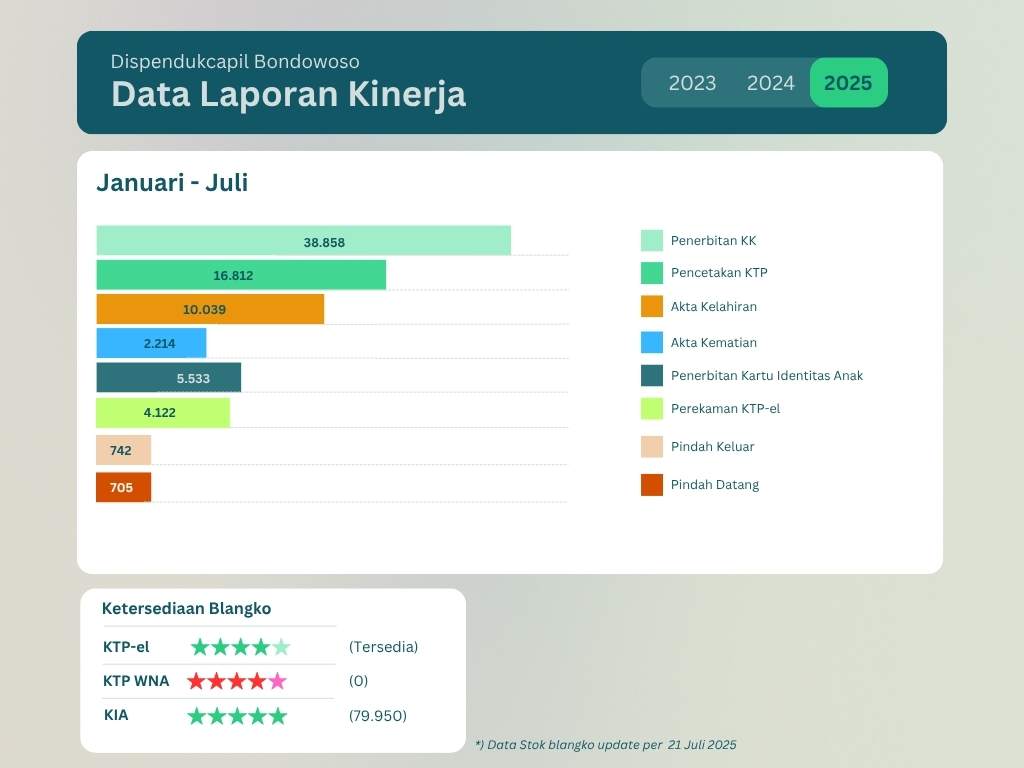1024x768 pixels.
Task: Select the 10.039 orange bar
Action: click(210, 309)
